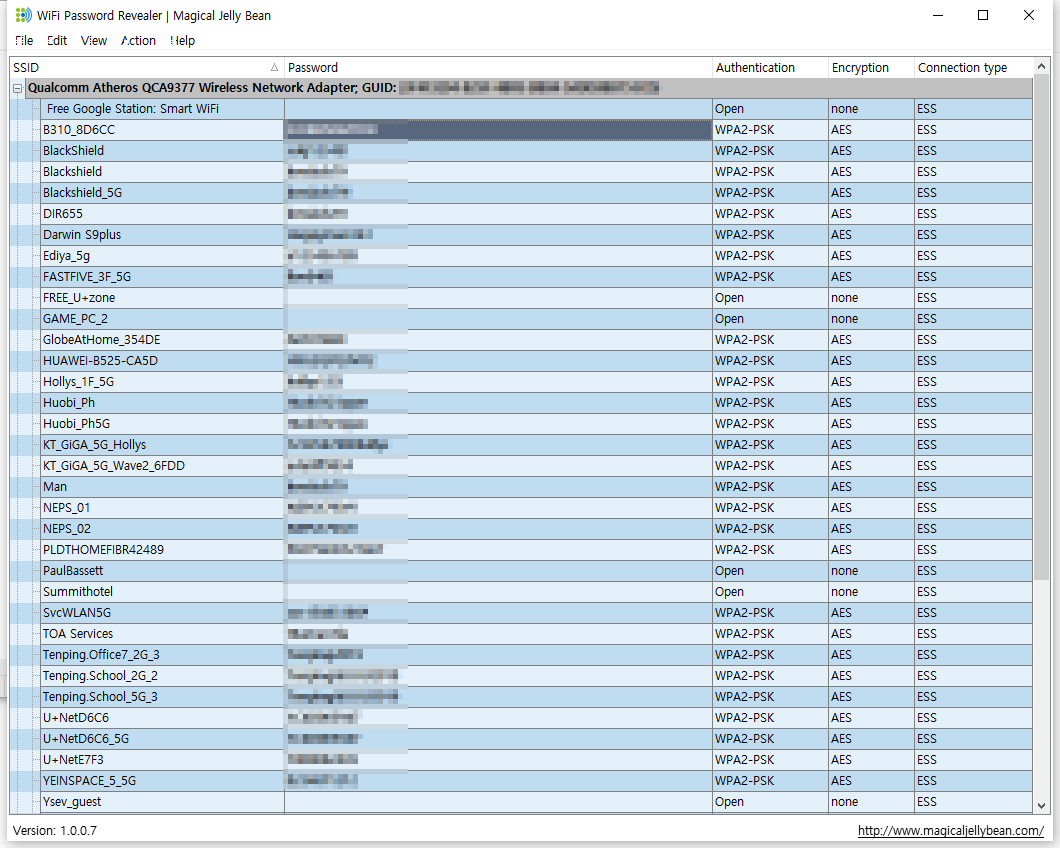Collapse the Qualcomm Atheros adapter tree node
This screenshot has width=1060, height=848.
[x=18, y=88]
